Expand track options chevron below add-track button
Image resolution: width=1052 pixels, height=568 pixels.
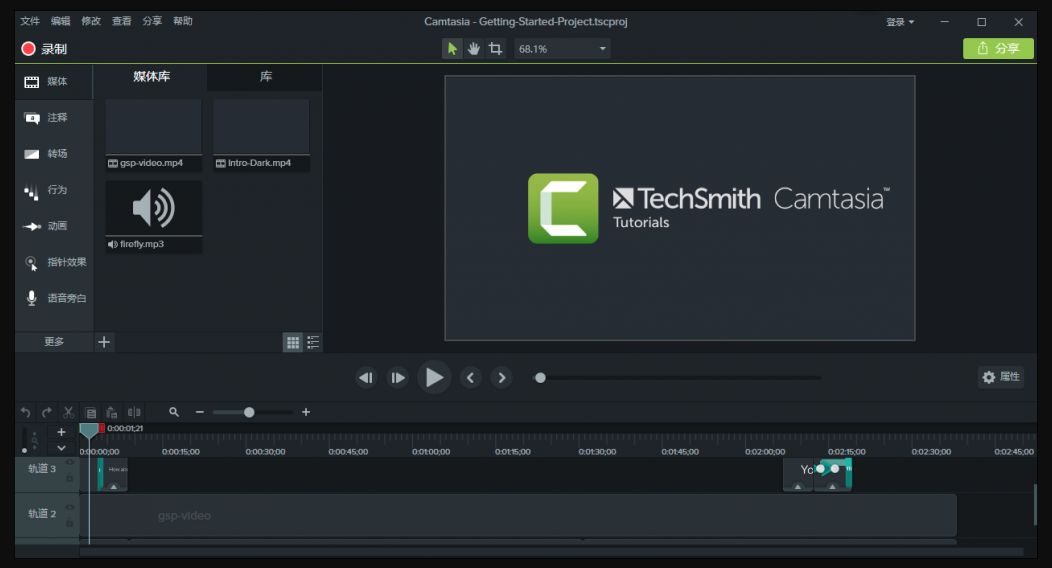point(61,448)
